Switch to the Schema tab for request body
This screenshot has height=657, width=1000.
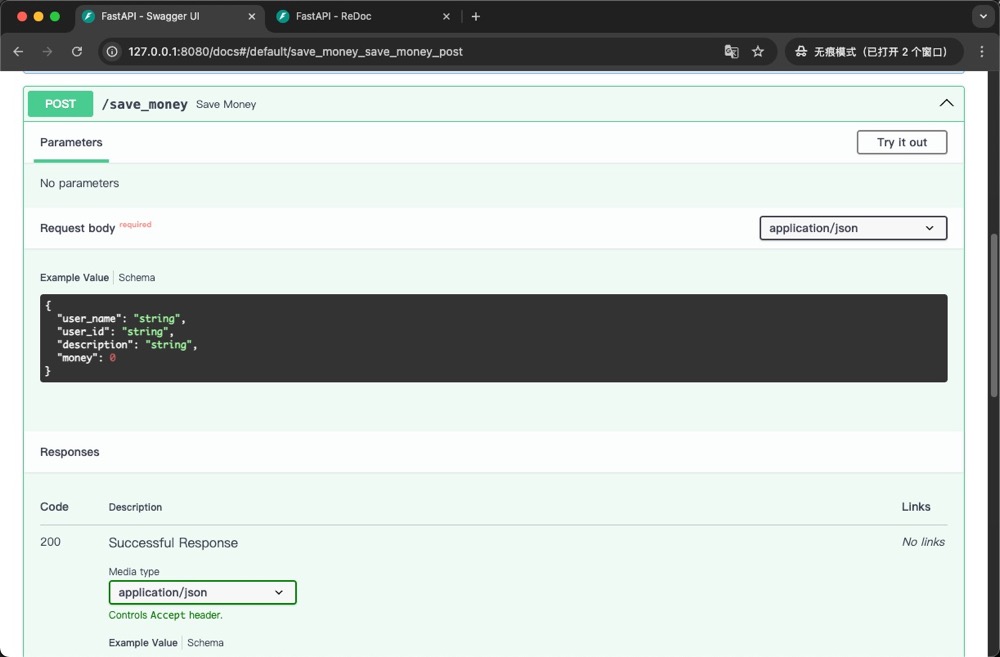[137, 277]
